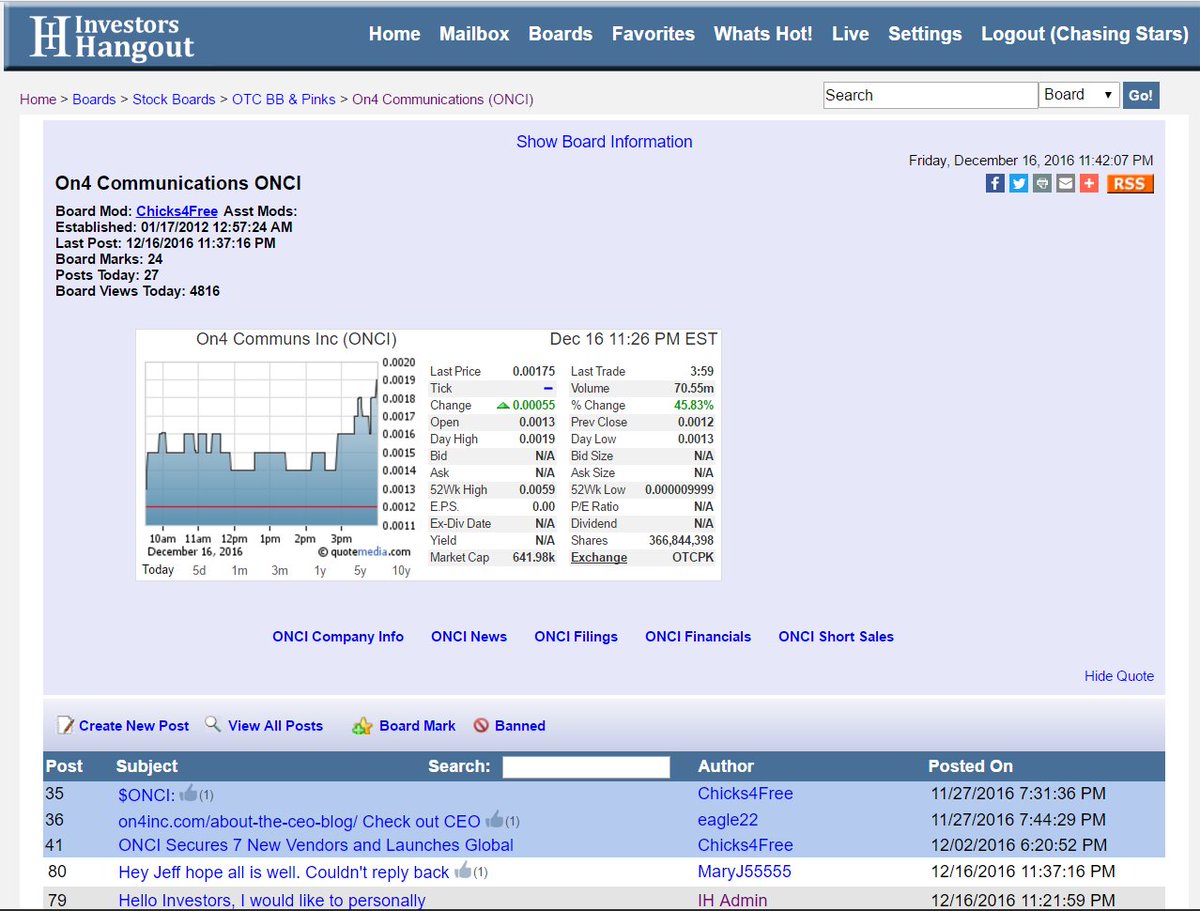Click the Board Mark star icon
The width and height of the screenshot is (1200, 911).
(x=362, y=726)
